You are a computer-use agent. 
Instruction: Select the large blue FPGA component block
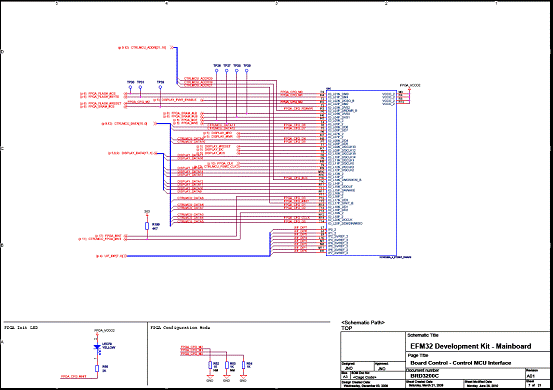click(361, 173)
